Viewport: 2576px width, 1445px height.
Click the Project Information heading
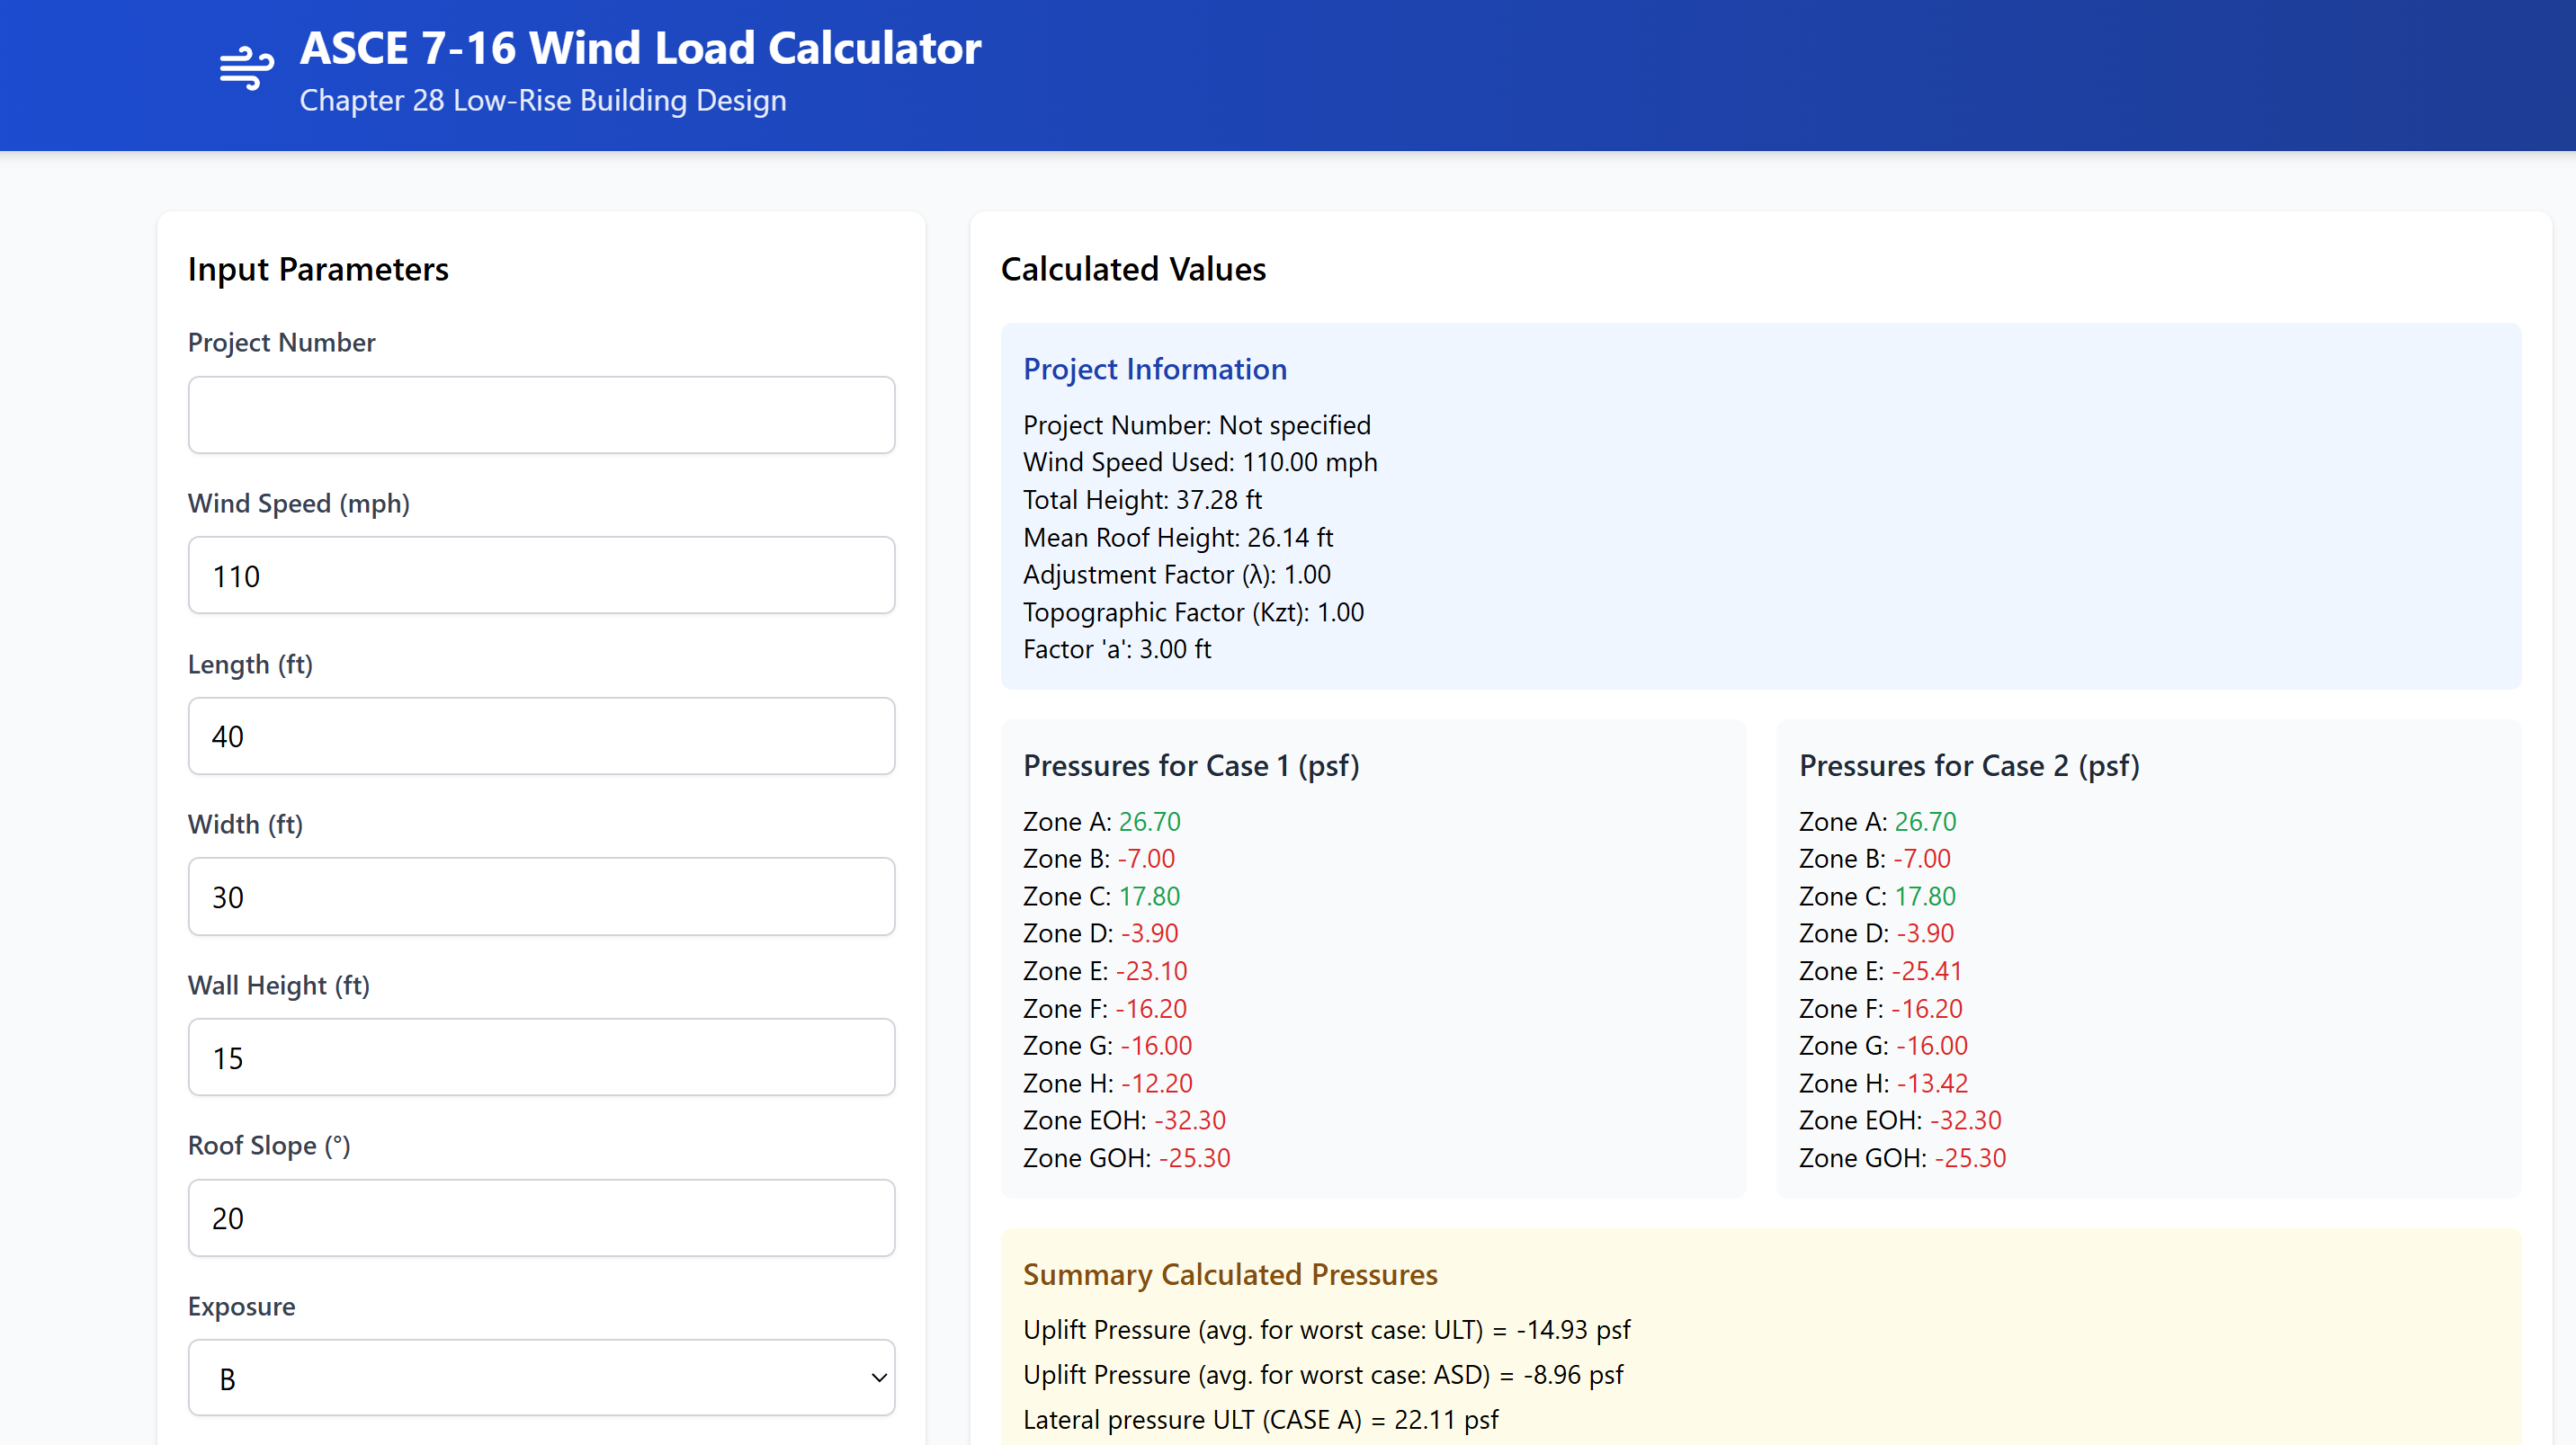click(1154, 369)
